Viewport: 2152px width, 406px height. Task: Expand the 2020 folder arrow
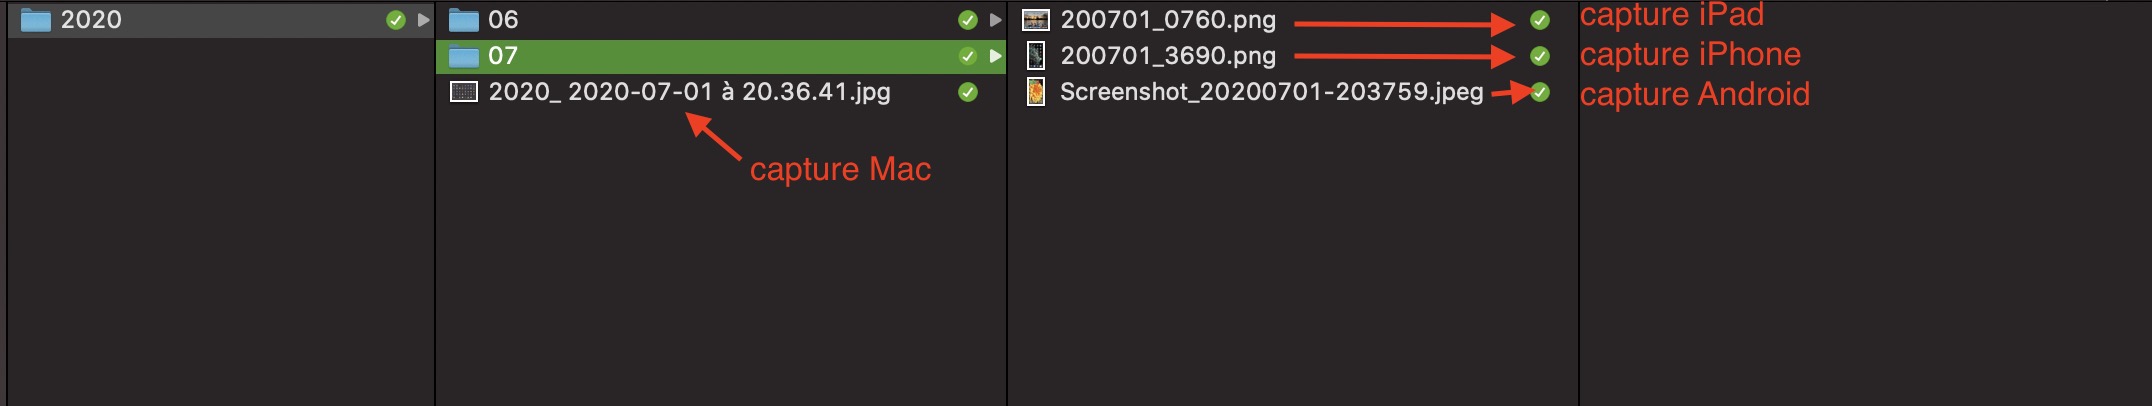(x=424, y=20)
